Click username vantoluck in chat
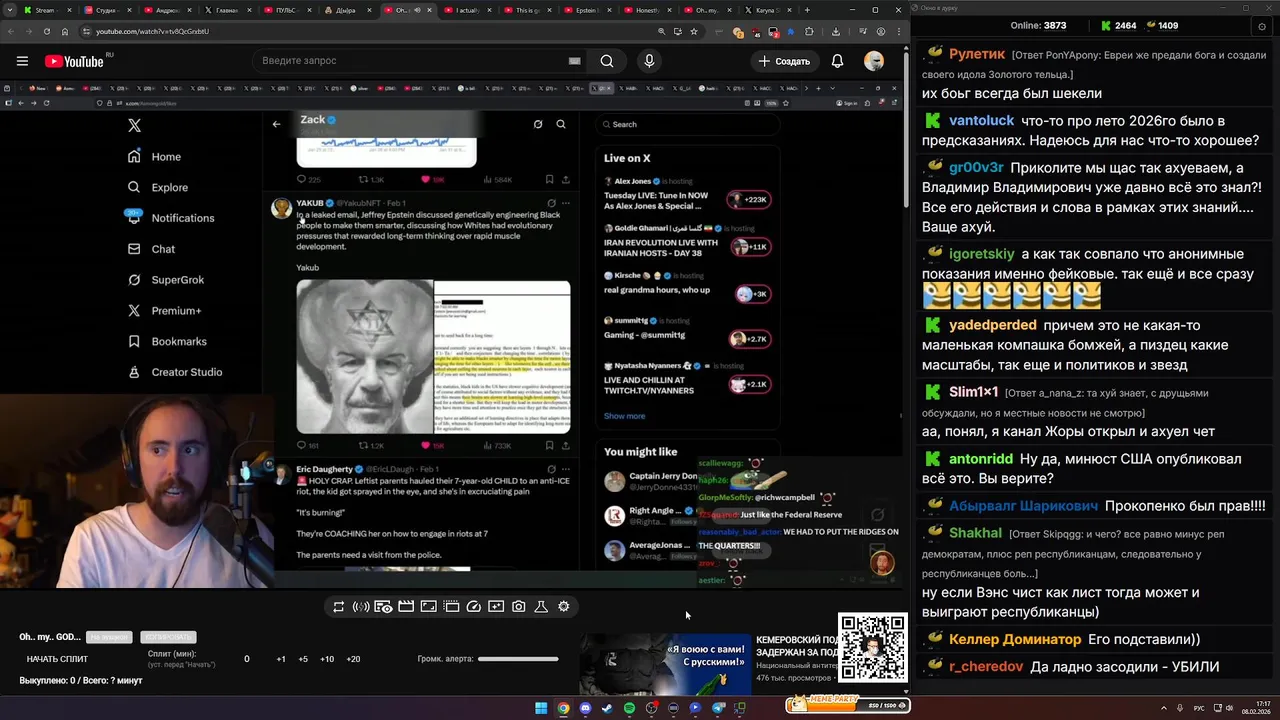 982,120
